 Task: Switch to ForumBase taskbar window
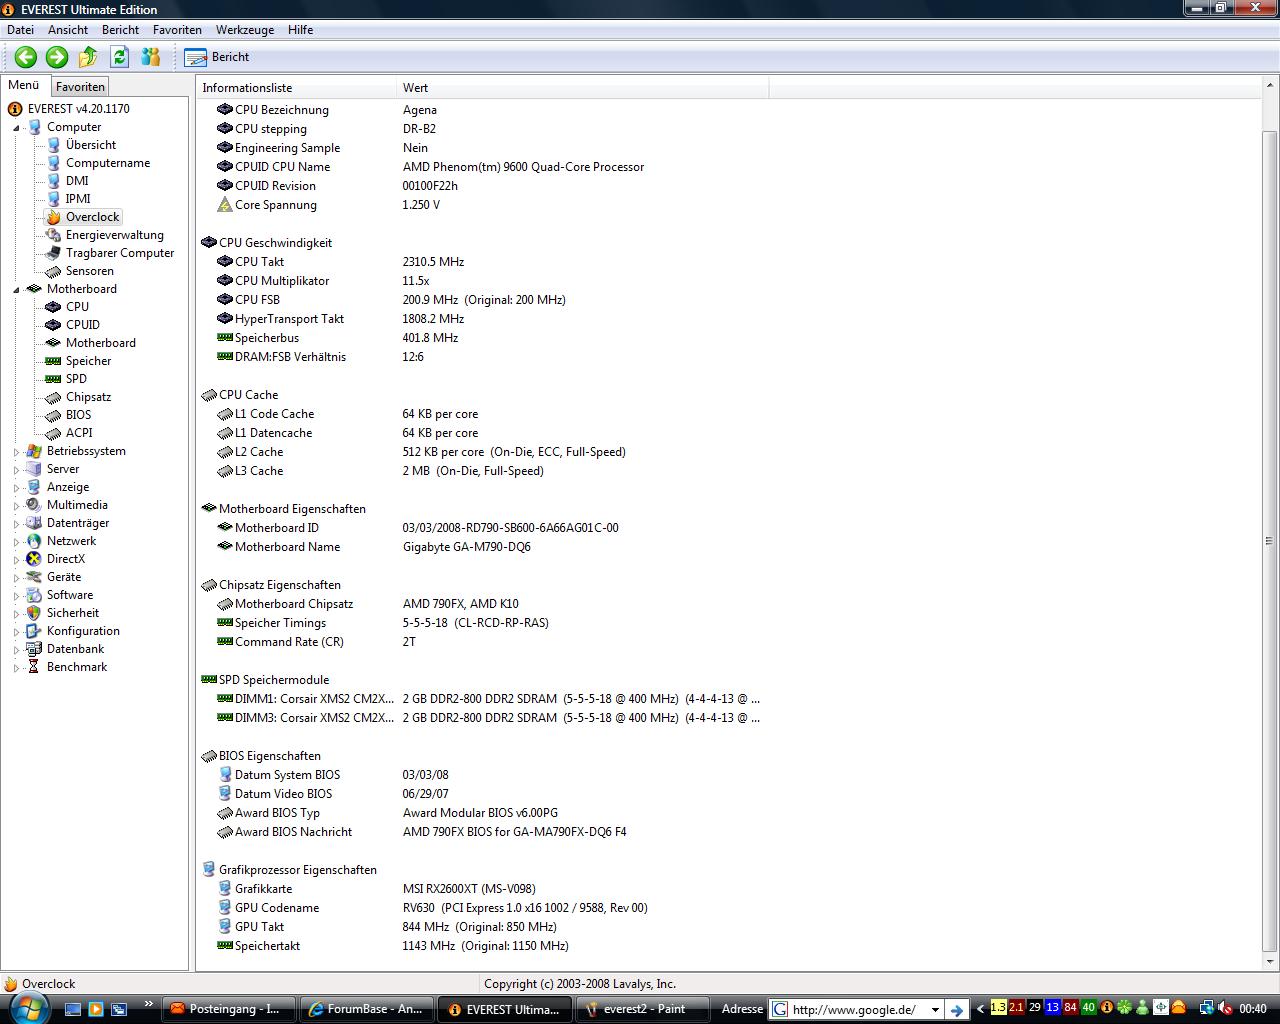(366, 1009)
